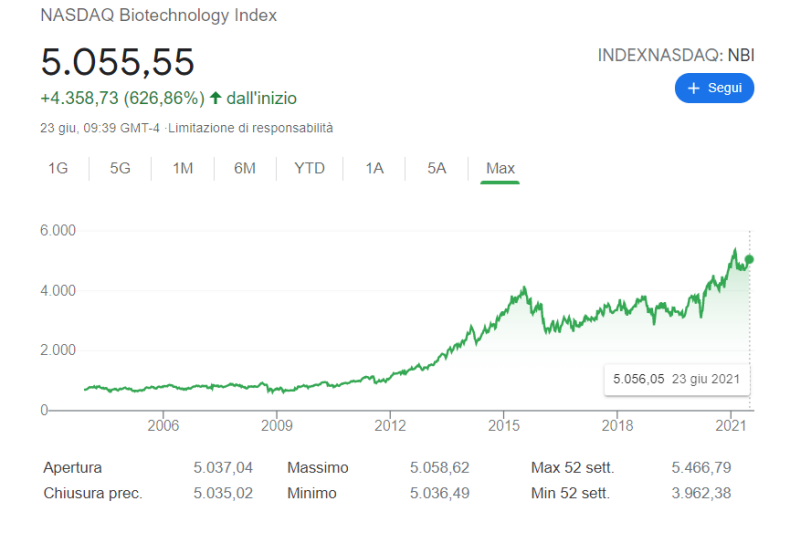Click the 2006 x-axis label

click(163, 426)
